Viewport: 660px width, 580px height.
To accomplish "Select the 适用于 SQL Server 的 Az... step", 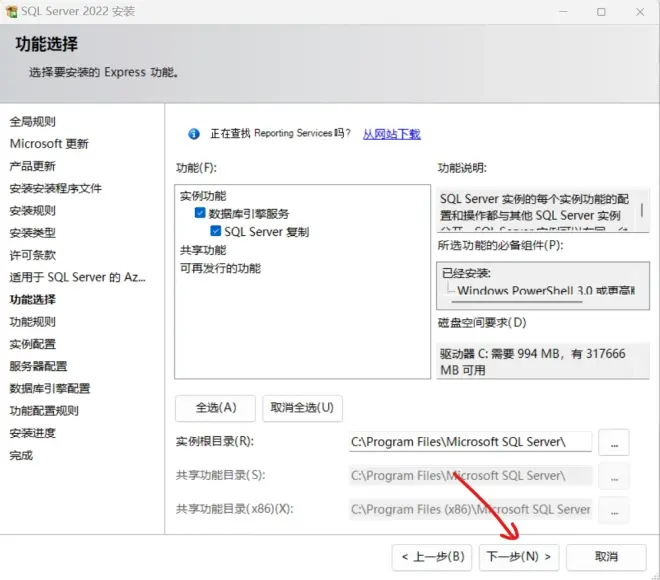I will click(77, 277).
